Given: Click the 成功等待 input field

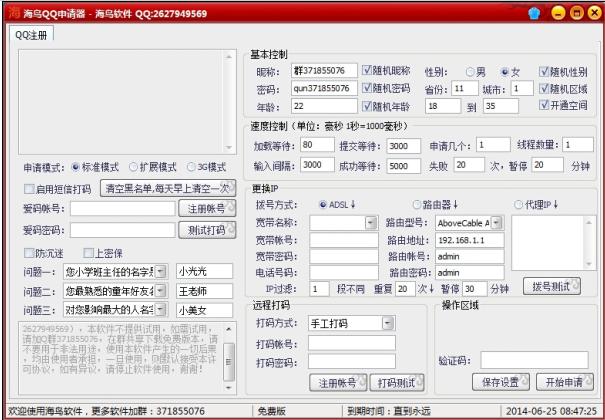Looking at the screenshot, I should (x=404, y=166).
